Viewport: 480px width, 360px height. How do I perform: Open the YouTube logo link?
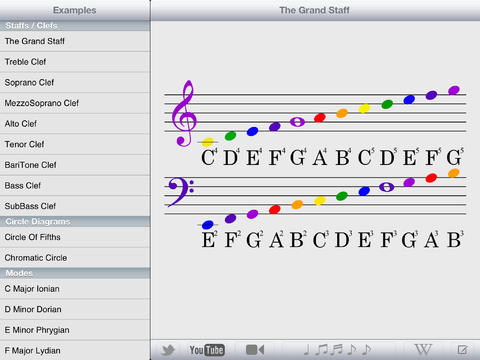point(207,350)
